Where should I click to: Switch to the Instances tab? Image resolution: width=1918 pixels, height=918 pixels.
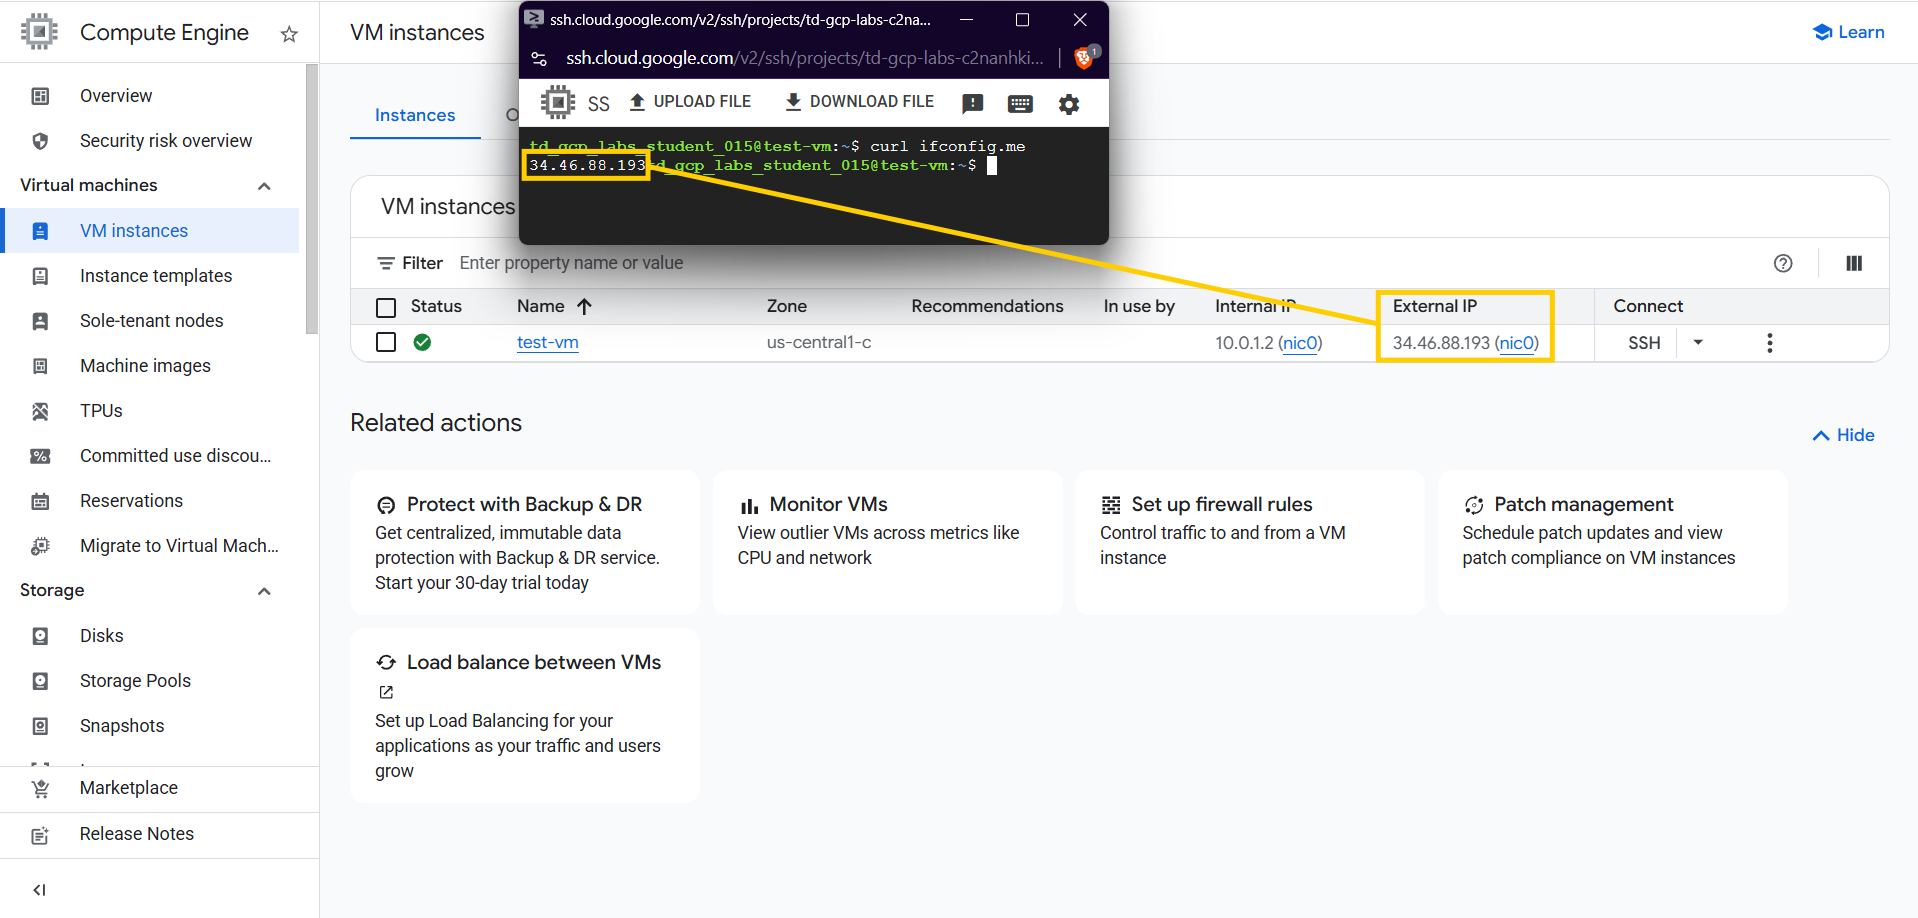414,115
